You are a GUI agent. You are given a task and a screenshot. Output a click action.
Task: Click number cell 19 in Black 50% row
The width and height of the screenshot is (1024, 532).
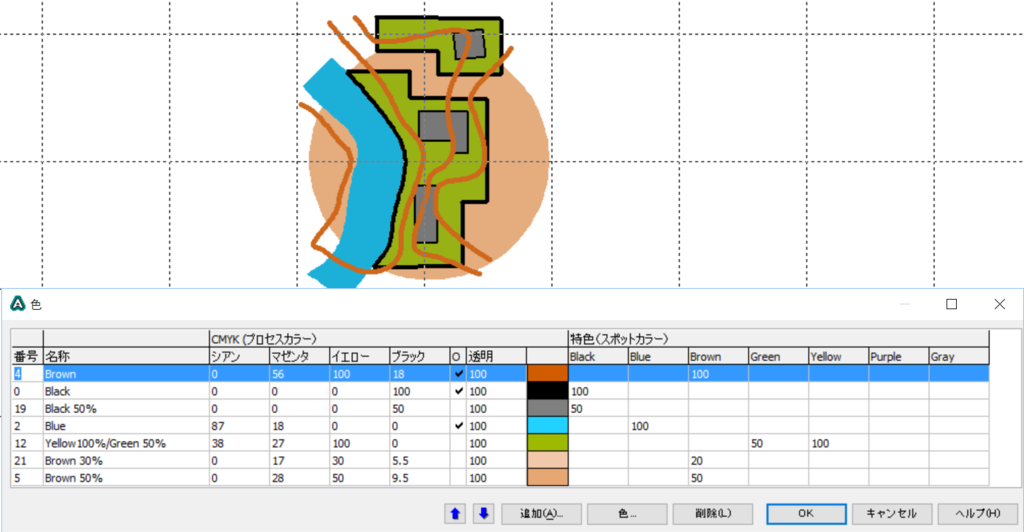pyautogui.click(x=27, y=409)
